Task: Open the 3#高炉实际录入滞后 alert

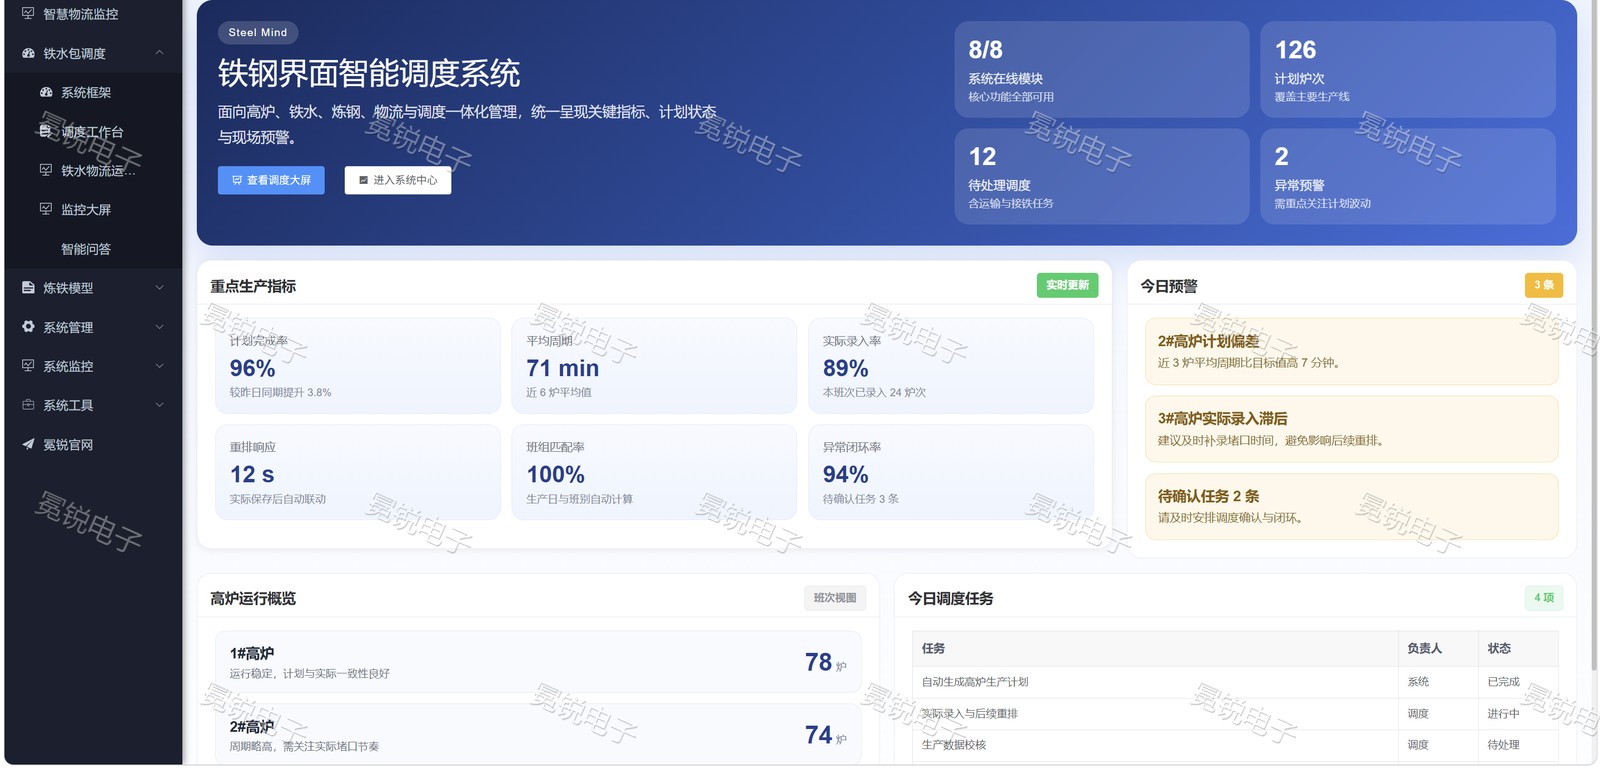Action: [1352, 429]
